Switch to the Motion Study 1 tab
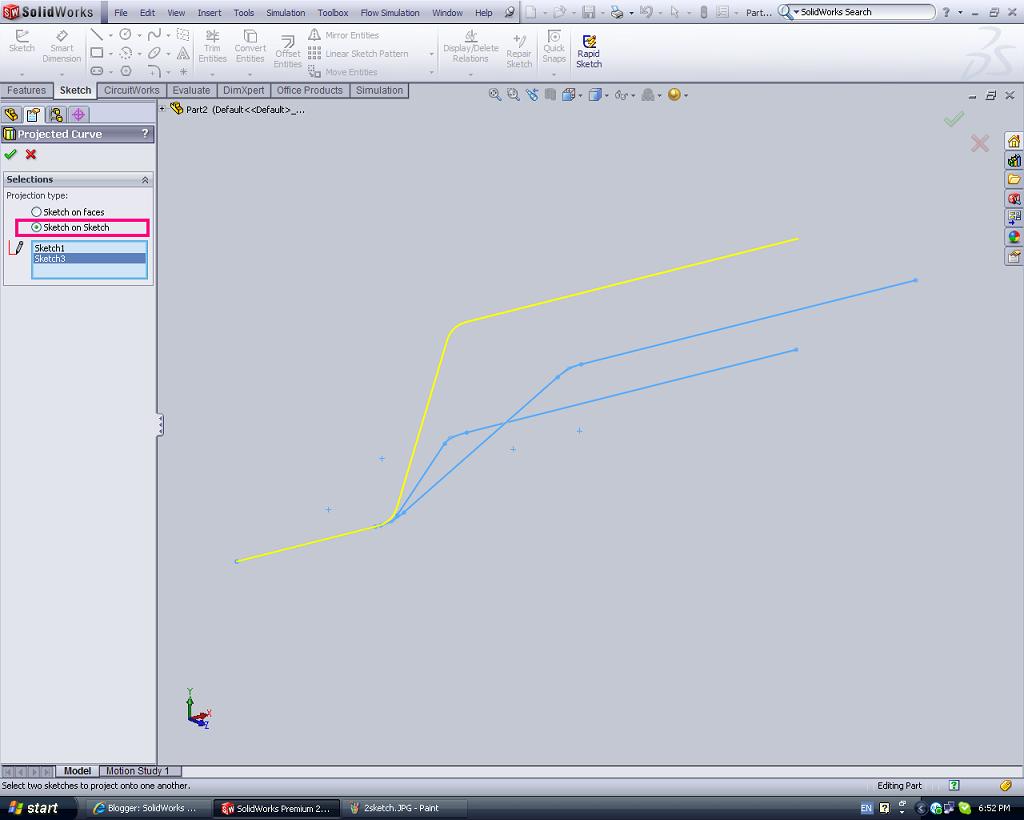Image resolution: width=1024 pixels, height=820 pixels. click(x=137, y=770)
